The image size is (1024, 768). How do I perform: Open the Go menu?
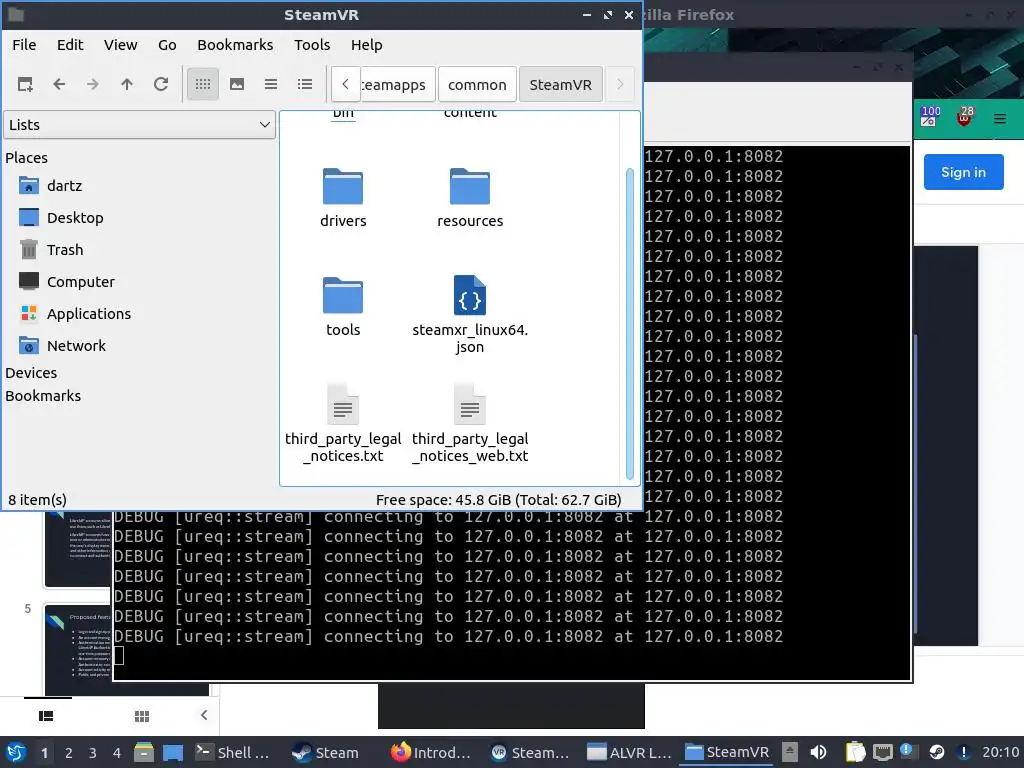167,45
